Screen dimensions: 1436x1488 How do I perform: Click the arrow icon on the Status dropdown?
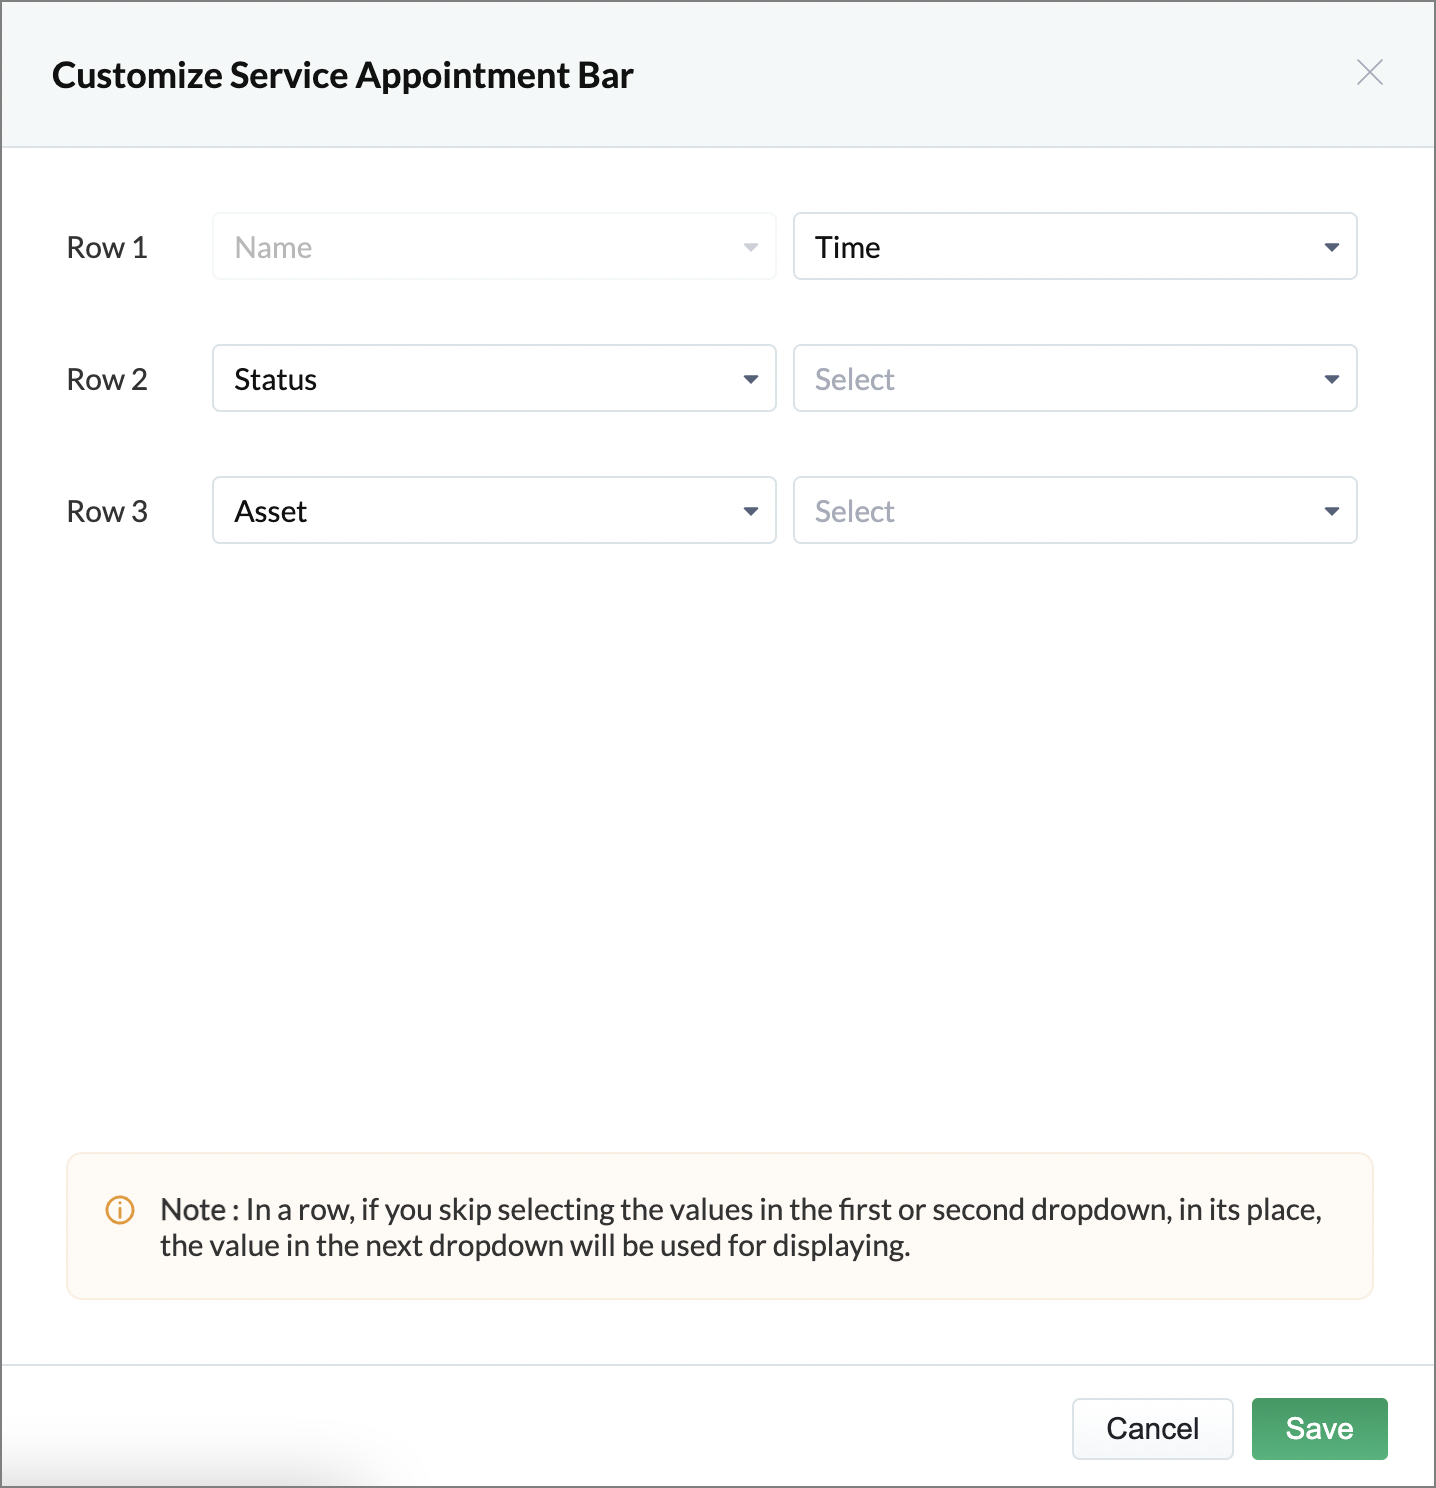click(751, 379)
